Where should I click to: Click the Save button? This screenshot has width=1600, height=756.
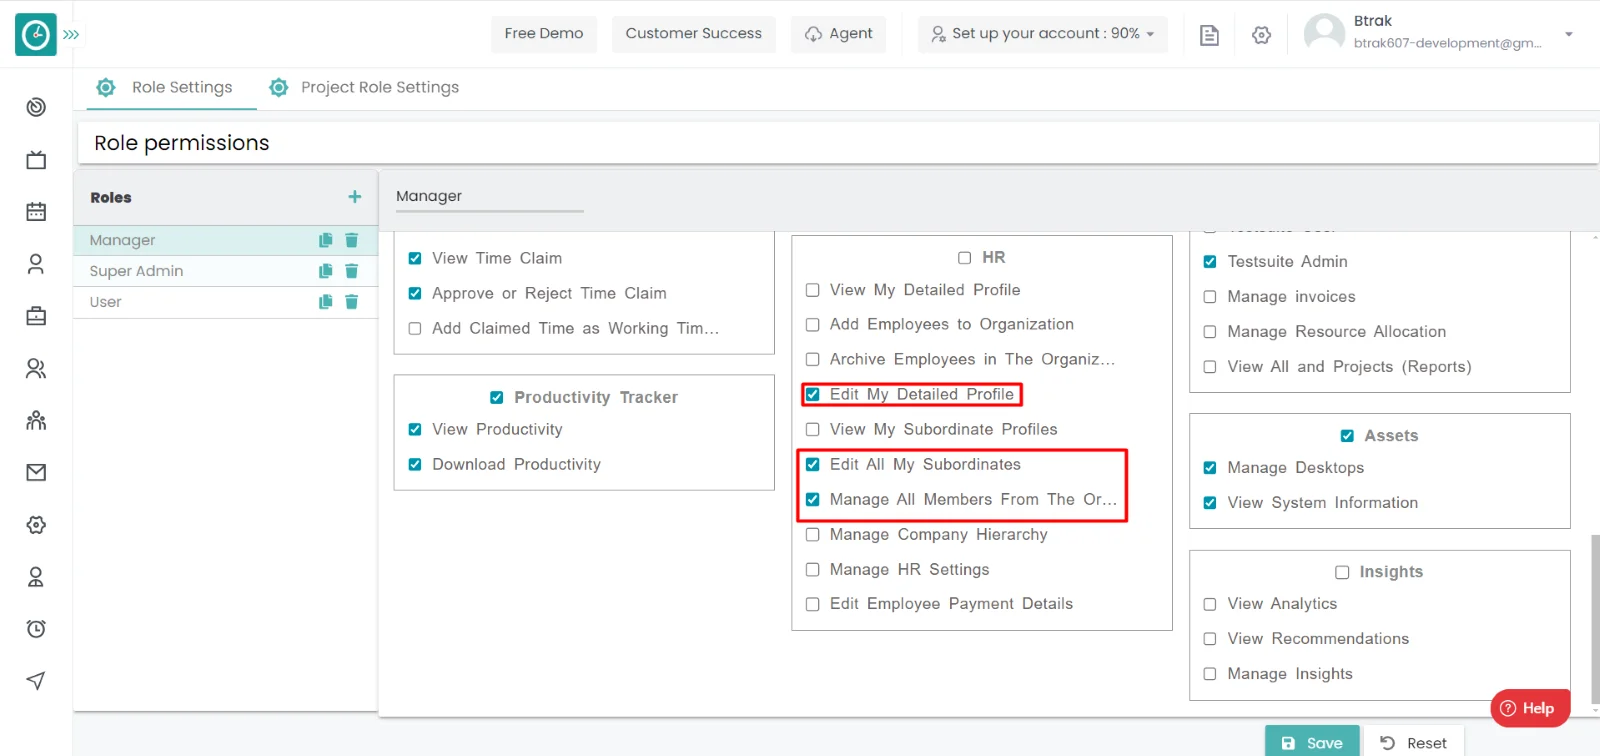(x=1311, y=742)
